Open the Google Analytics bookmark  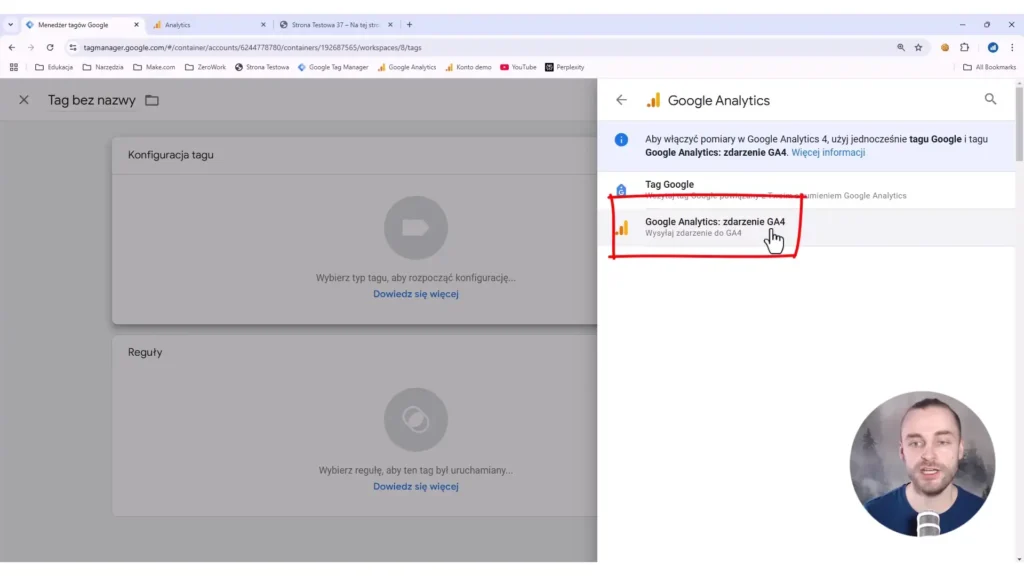point(406,67)
